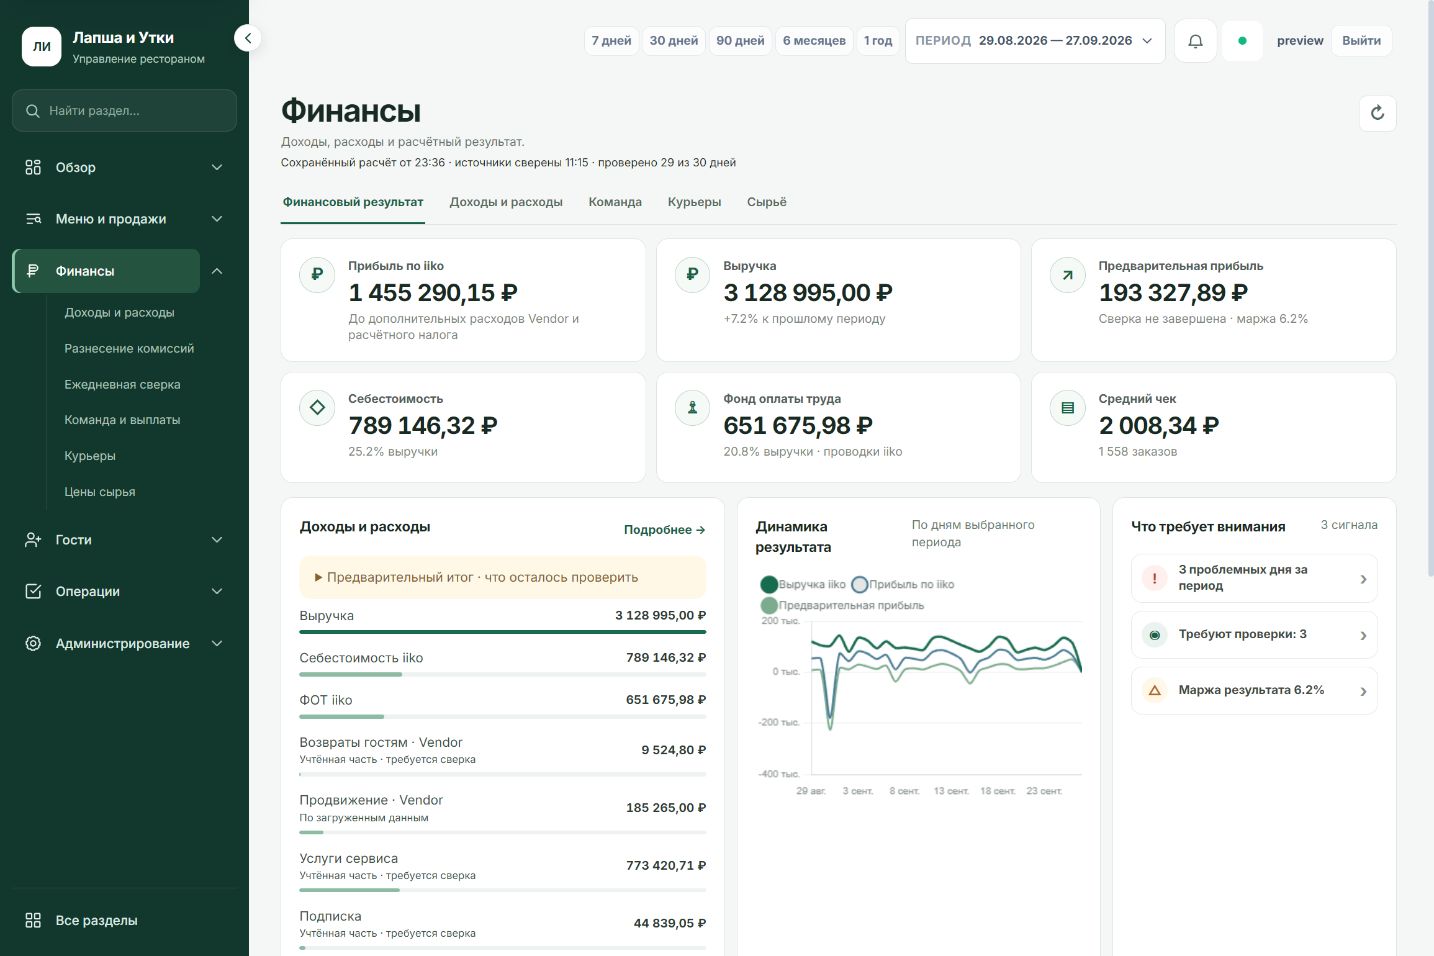
Task: Select the 7 дней period preset
Action: click(x=611, y=41)
